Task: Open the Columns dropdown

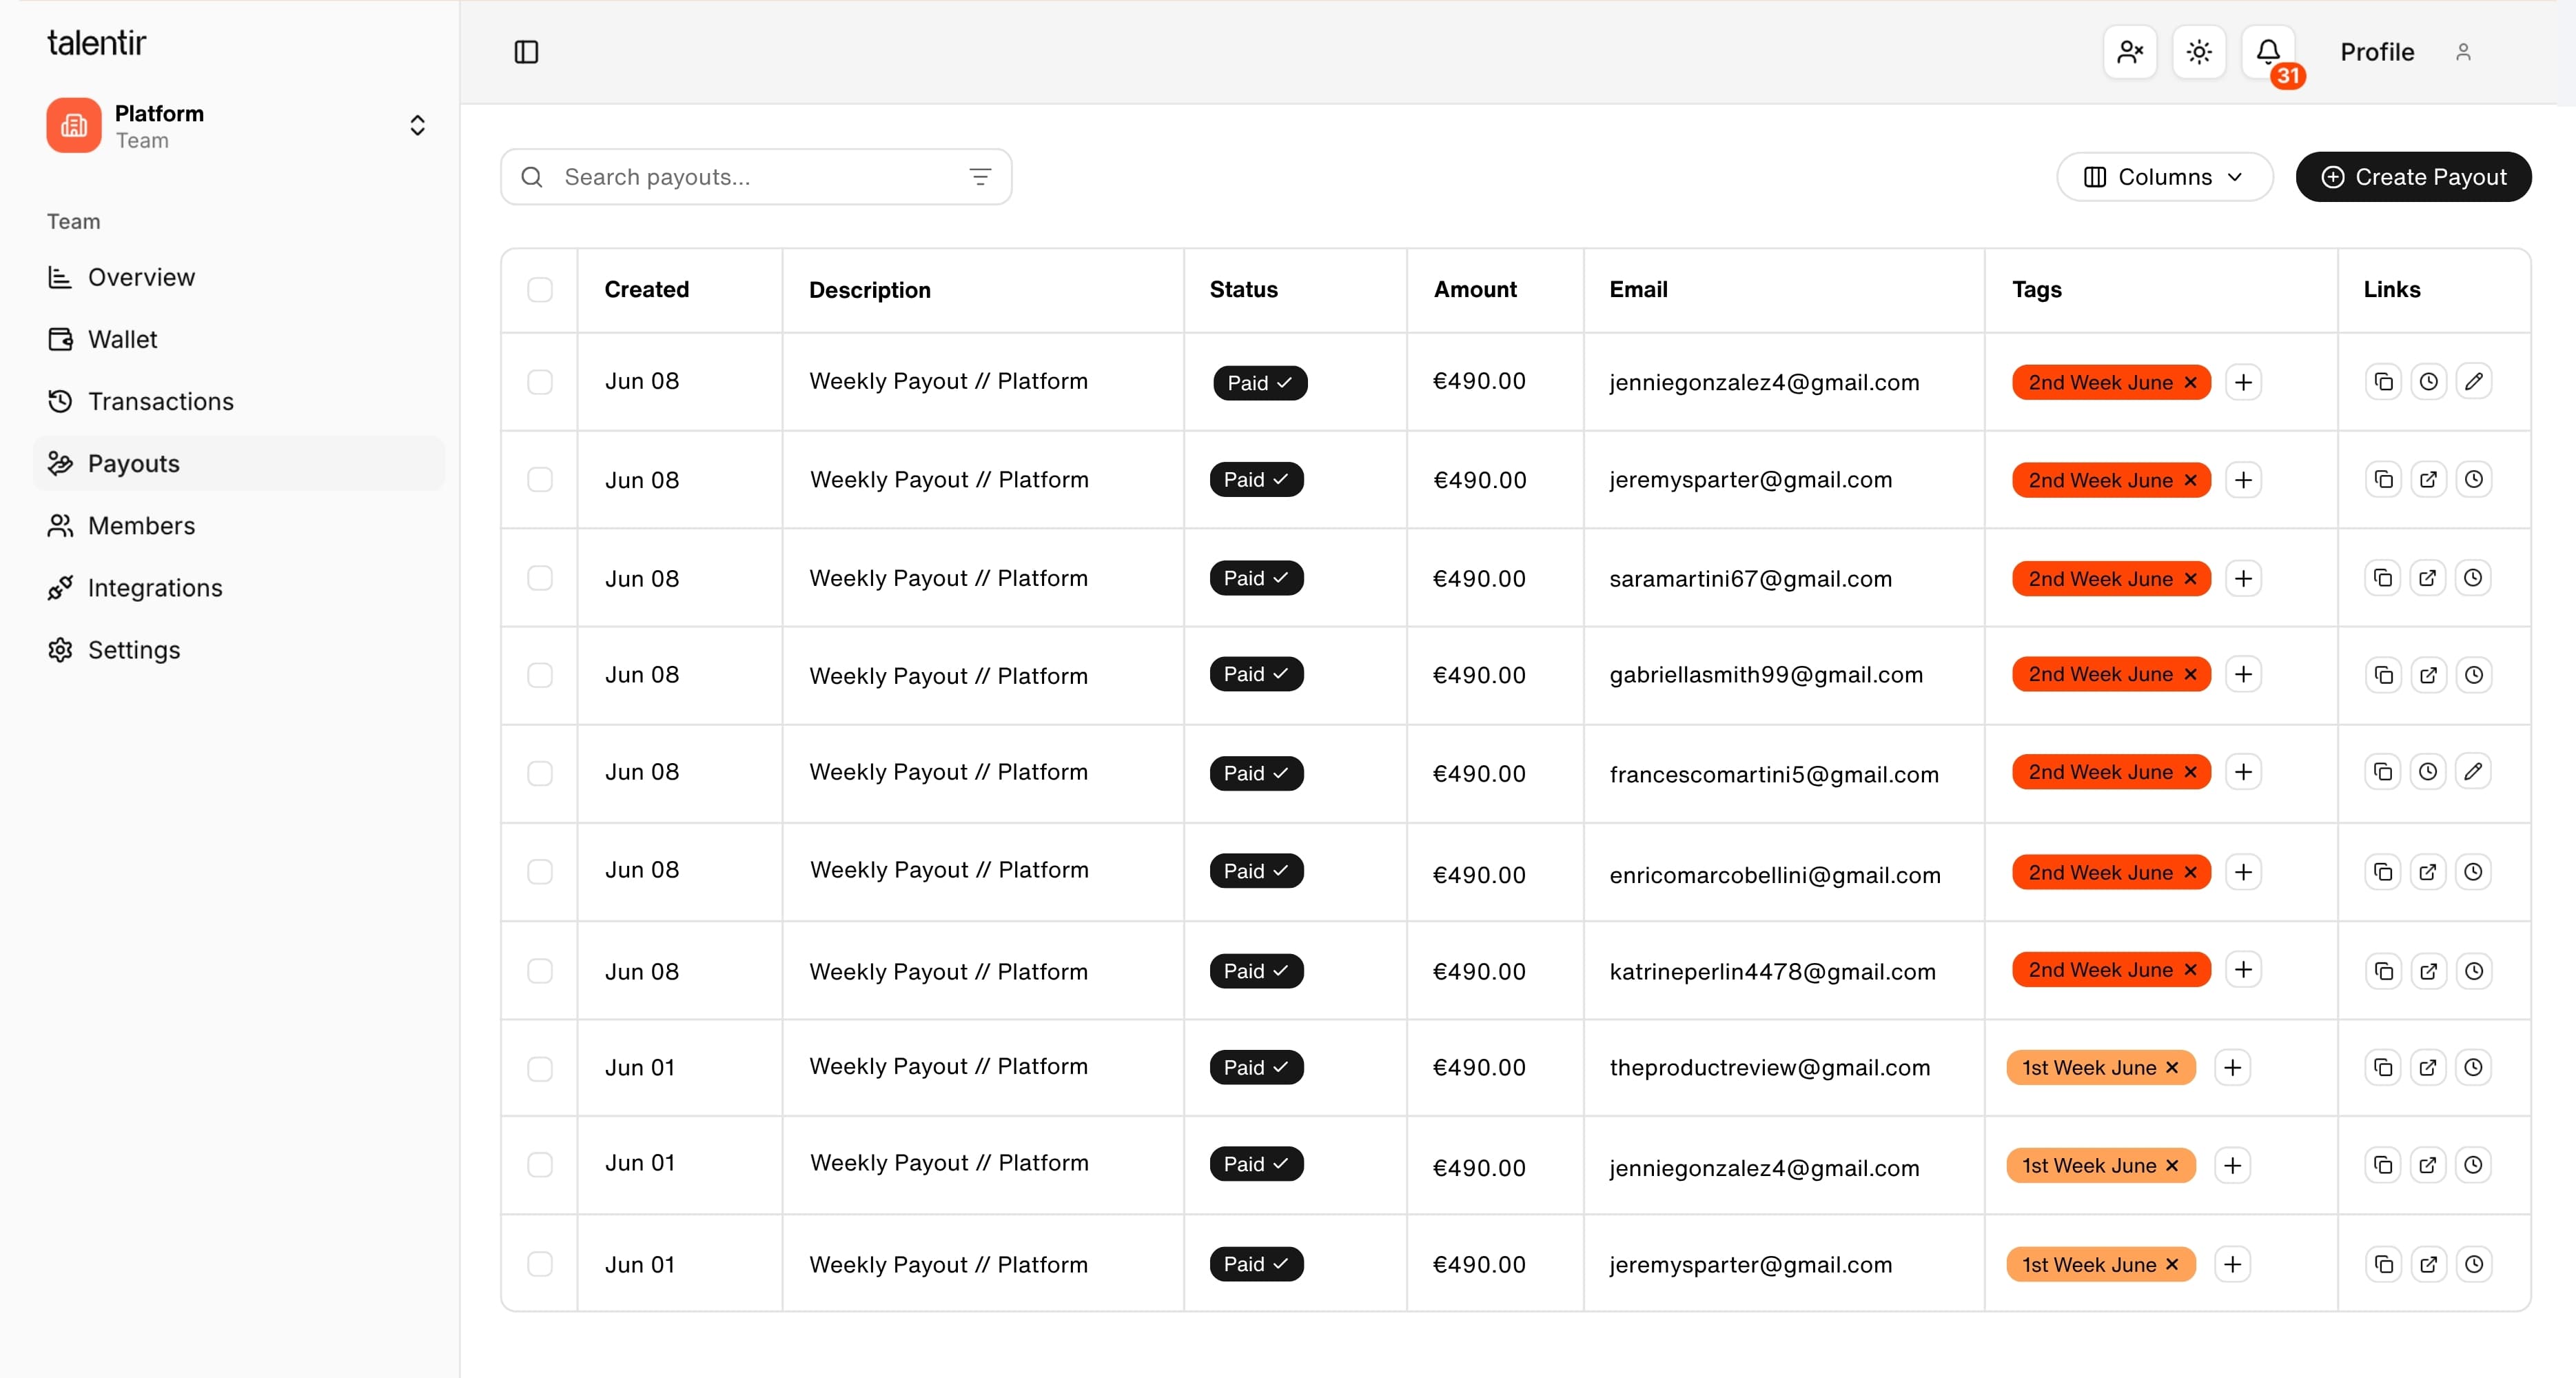Action: (x=2165, y=177)
